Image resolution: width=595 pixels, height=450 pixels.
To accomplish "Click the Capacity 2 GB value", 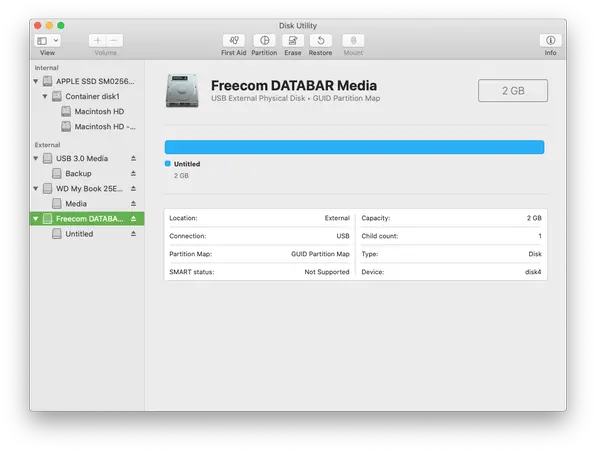I will tap(534, 218).
